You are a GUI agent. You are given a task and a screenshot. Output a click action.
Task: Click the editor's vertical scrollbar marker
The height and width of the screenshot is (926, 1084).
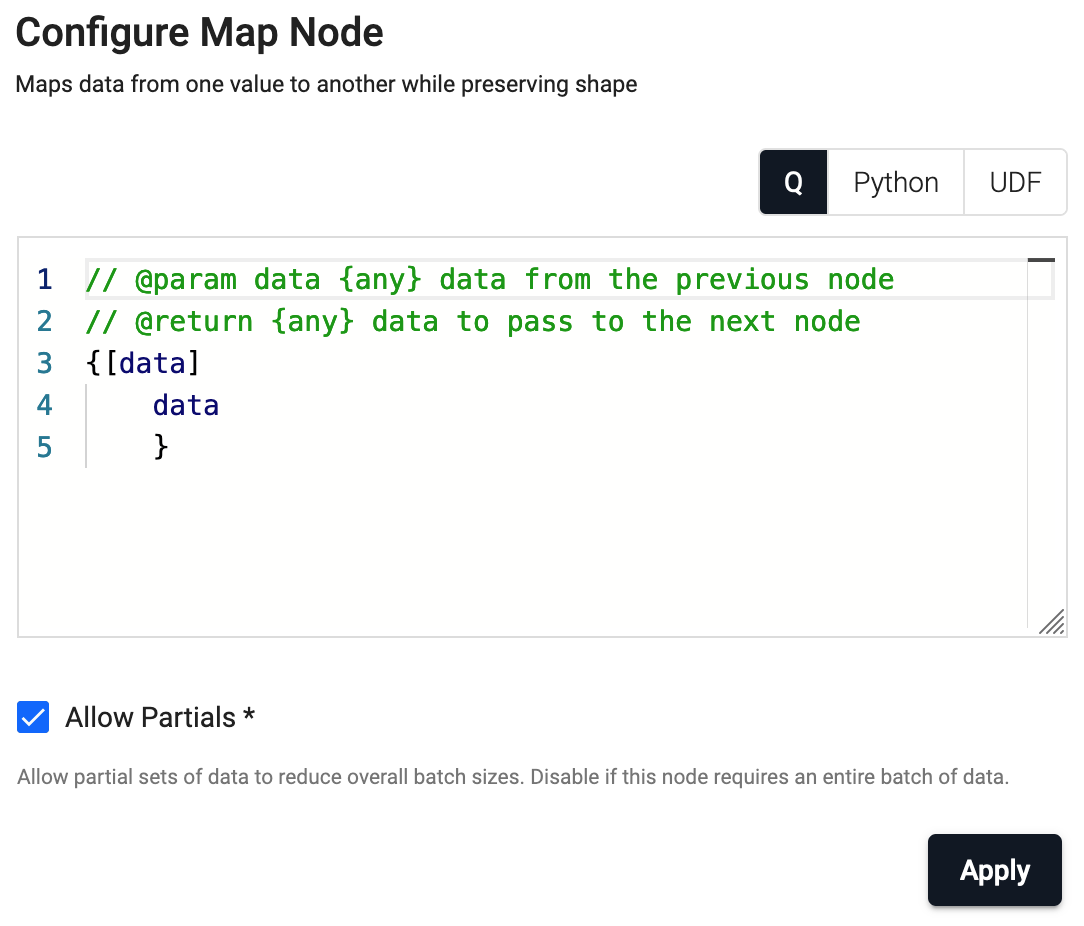pyautogui.click(x=1041, y=261)
